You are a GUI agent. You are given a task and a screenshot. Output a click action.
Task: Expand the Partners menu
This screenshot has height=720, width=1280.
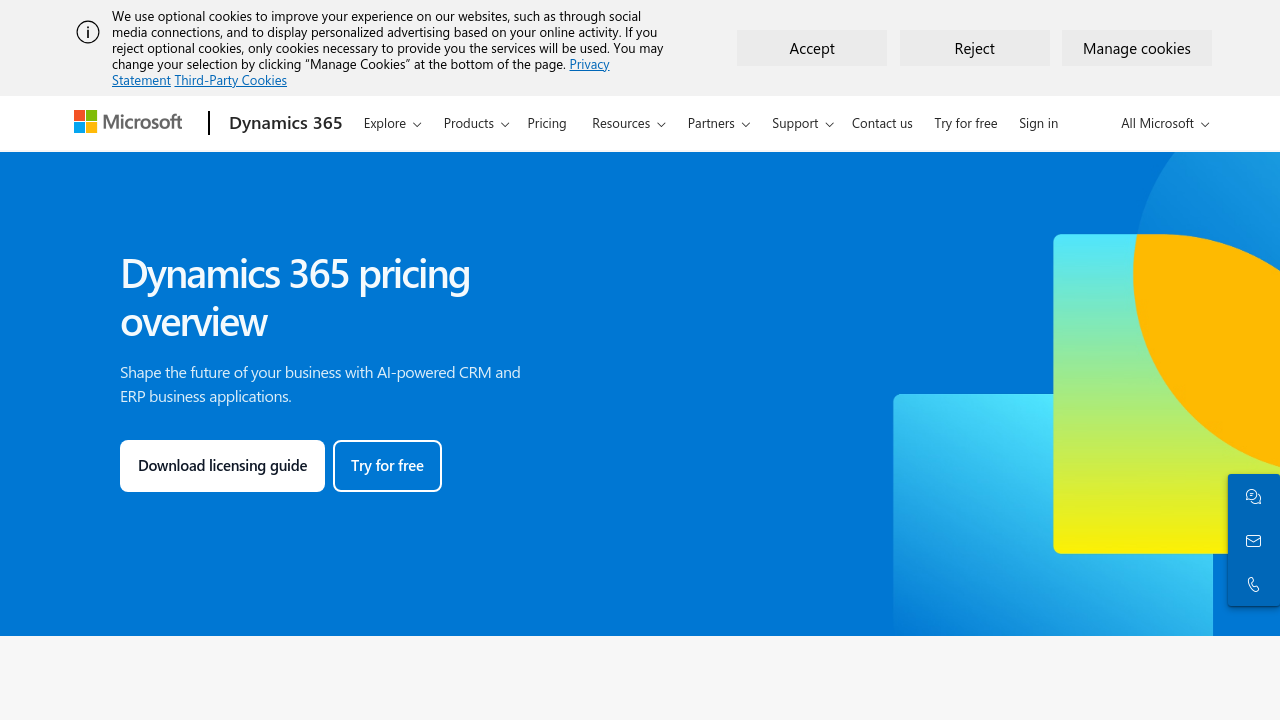718,123
